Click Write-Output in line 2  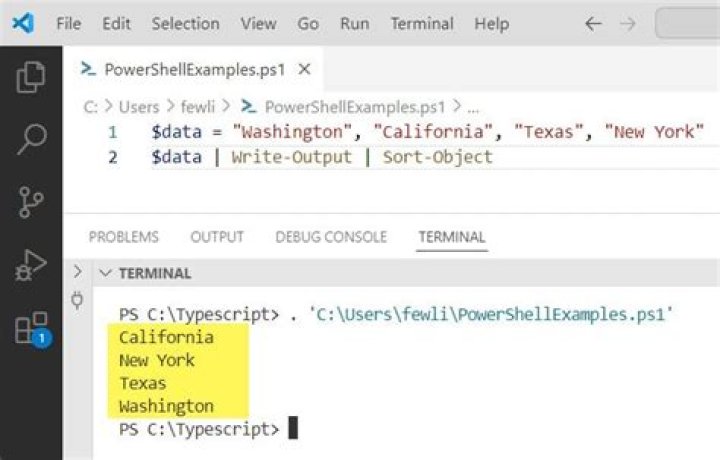(x=292, y=157)
